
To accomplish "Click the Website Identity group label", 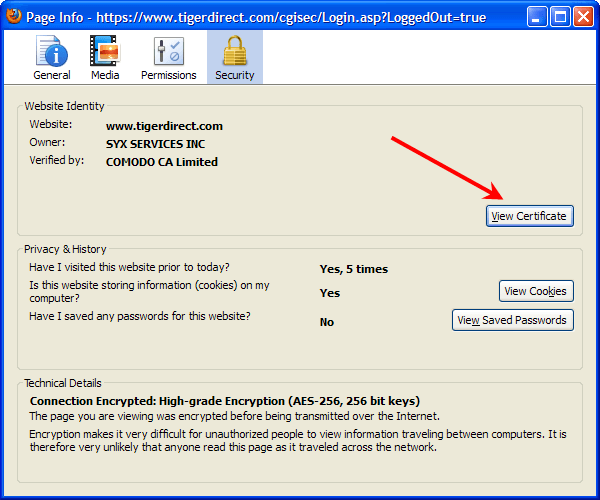I will pyautogui.click(x=64, y=106).
